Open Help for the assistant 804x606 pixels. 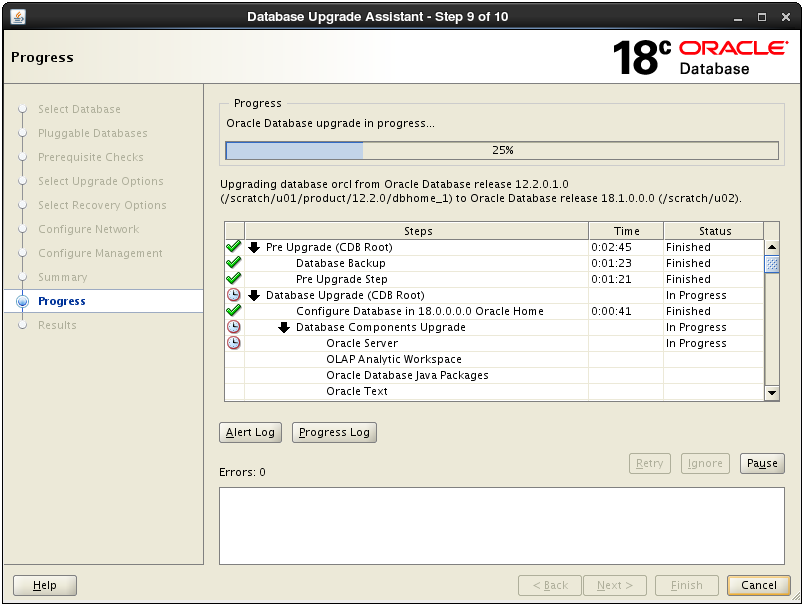45,585
